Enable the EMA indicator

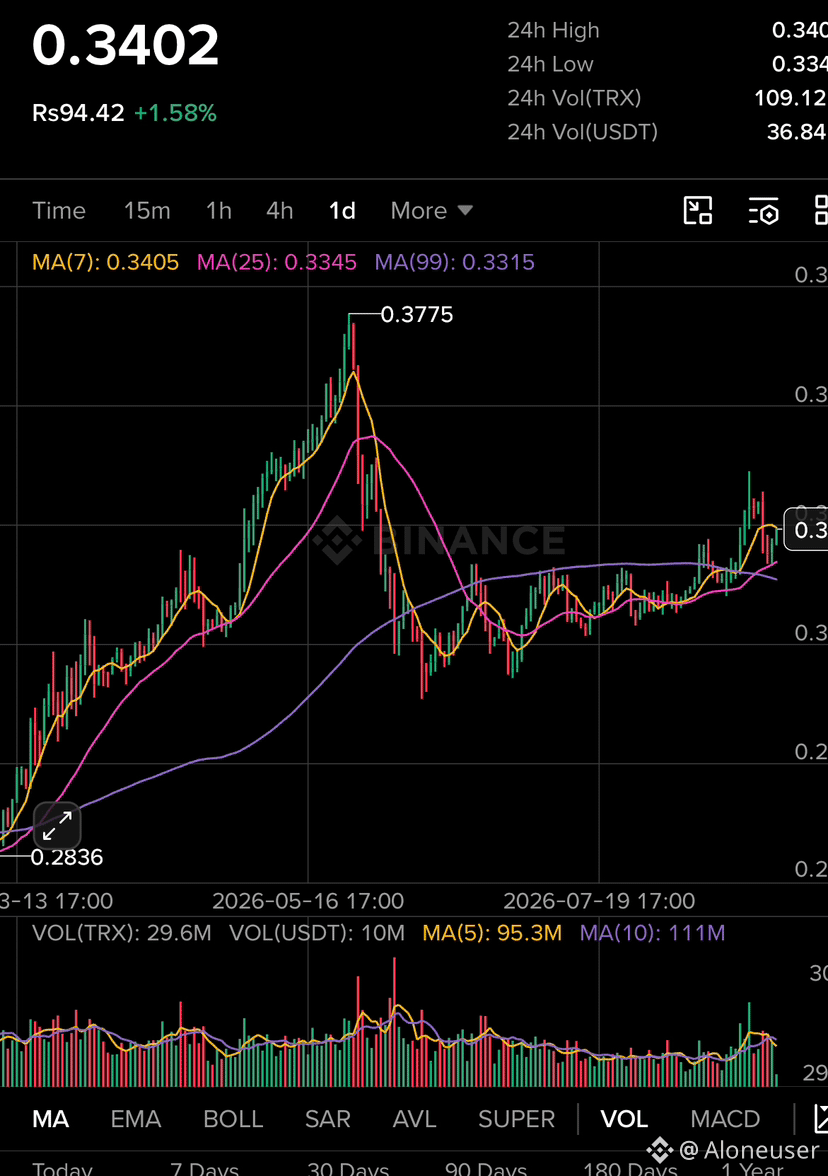[136, 1119]
